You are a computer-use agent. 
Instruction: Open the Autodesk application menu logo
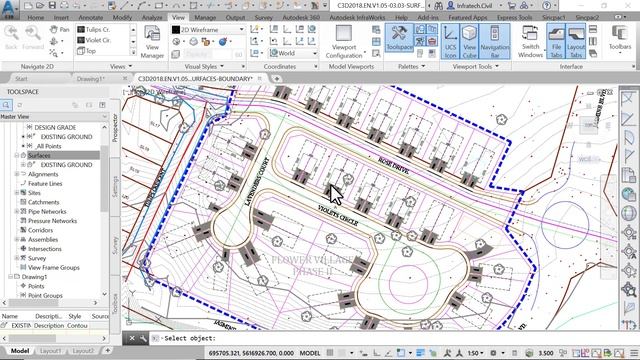(x=9, y=9)
